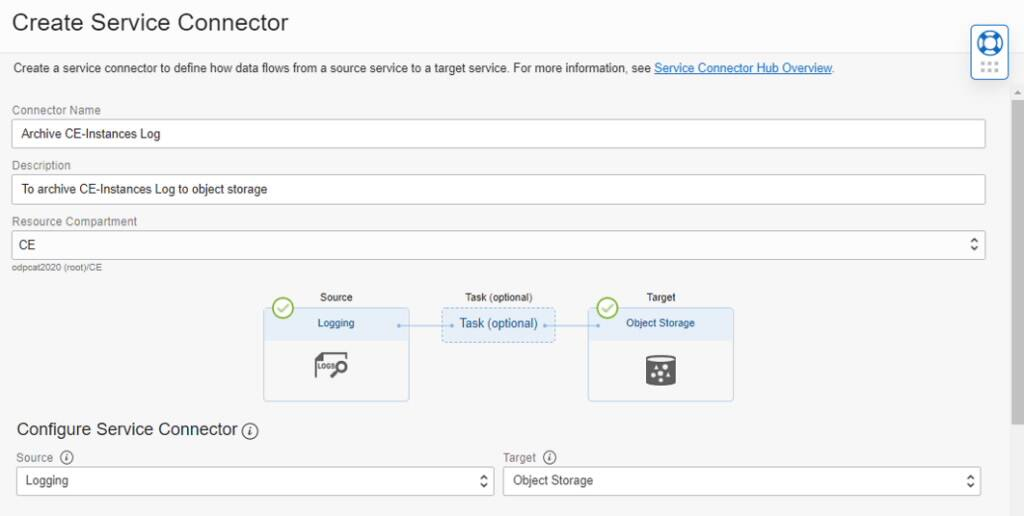The width and height of the screenshot is (1024, 516).
Task: Select the Logging source tile header
Action: click(336, 324)
